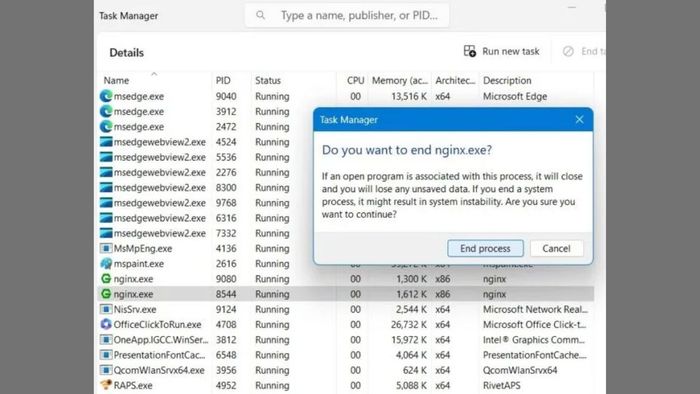The height and width of the screenshot is (394, 700).
Task: Click PID cell 4708
Action: tap(226, 324)
